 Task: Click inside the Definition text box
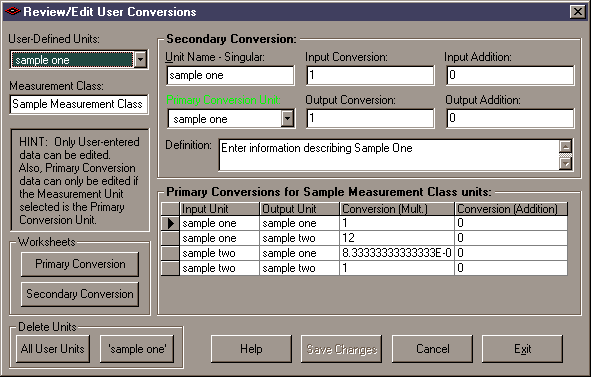coord(389,155)
